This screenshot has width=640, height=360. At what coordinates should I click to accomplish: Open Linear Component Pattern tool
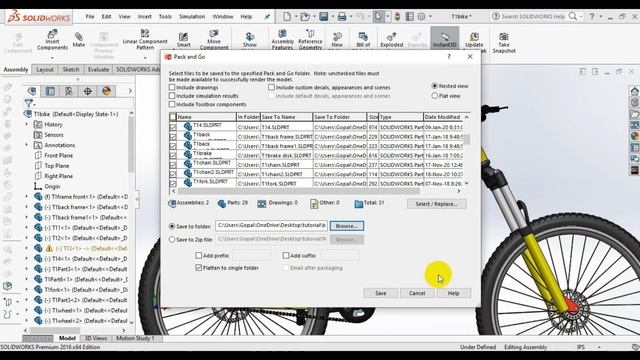coord(145,40)
